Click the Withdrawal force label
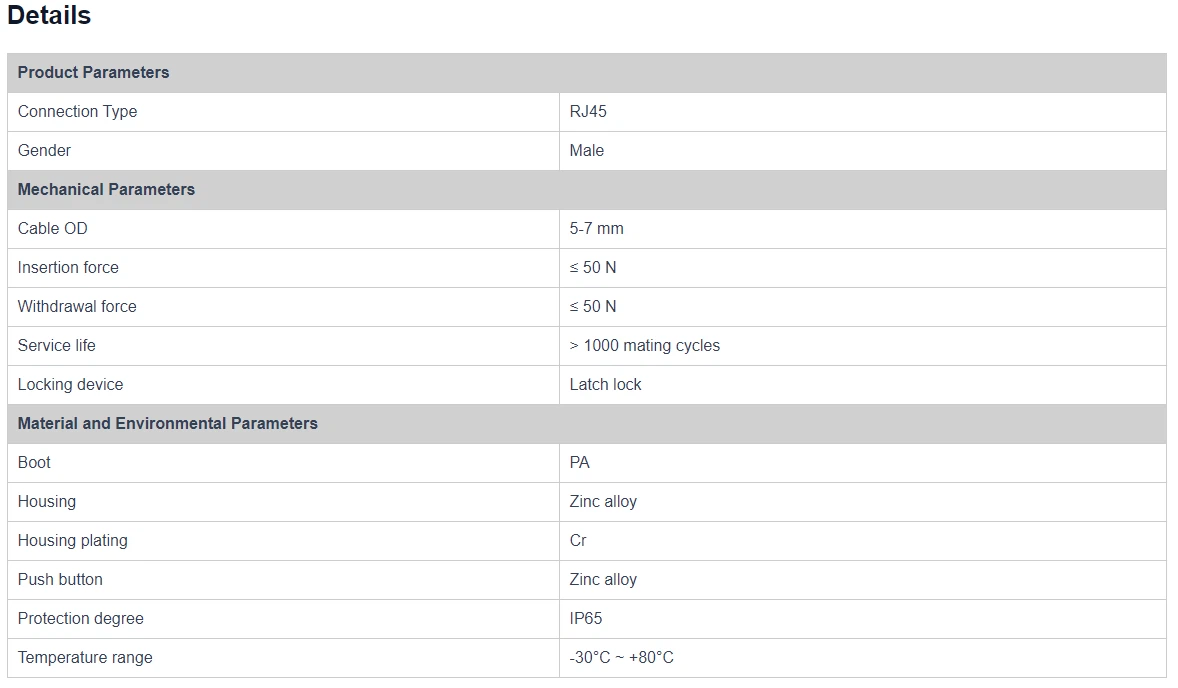 point(77,306)
